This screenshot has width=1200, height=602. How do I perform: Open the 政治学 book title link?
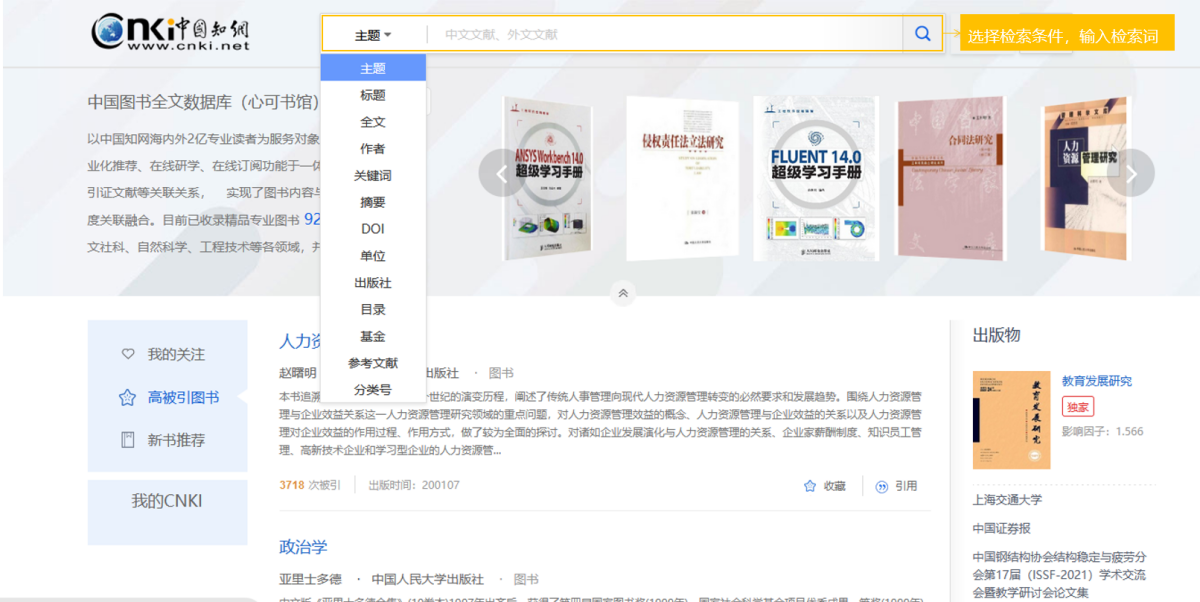(303, 547)
